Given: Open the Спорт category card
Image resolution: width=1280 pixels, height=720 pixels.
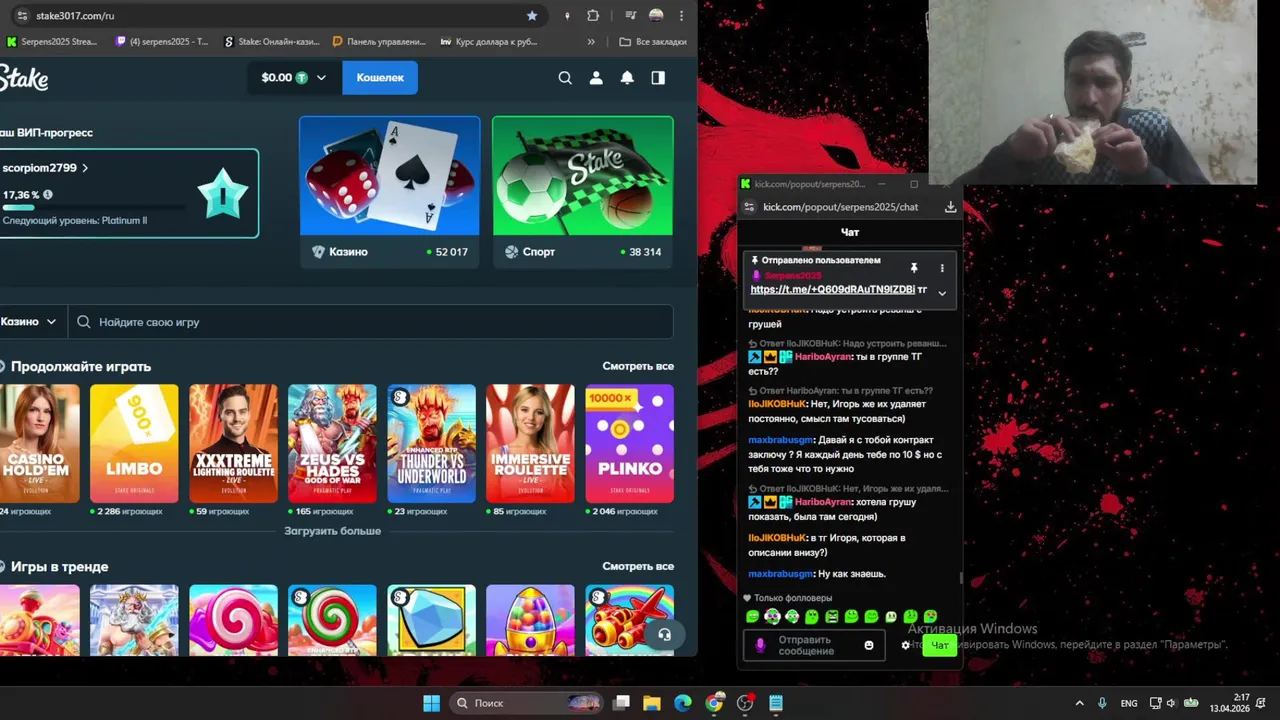Looking at the screenshot, I should (x=582, y=192).
